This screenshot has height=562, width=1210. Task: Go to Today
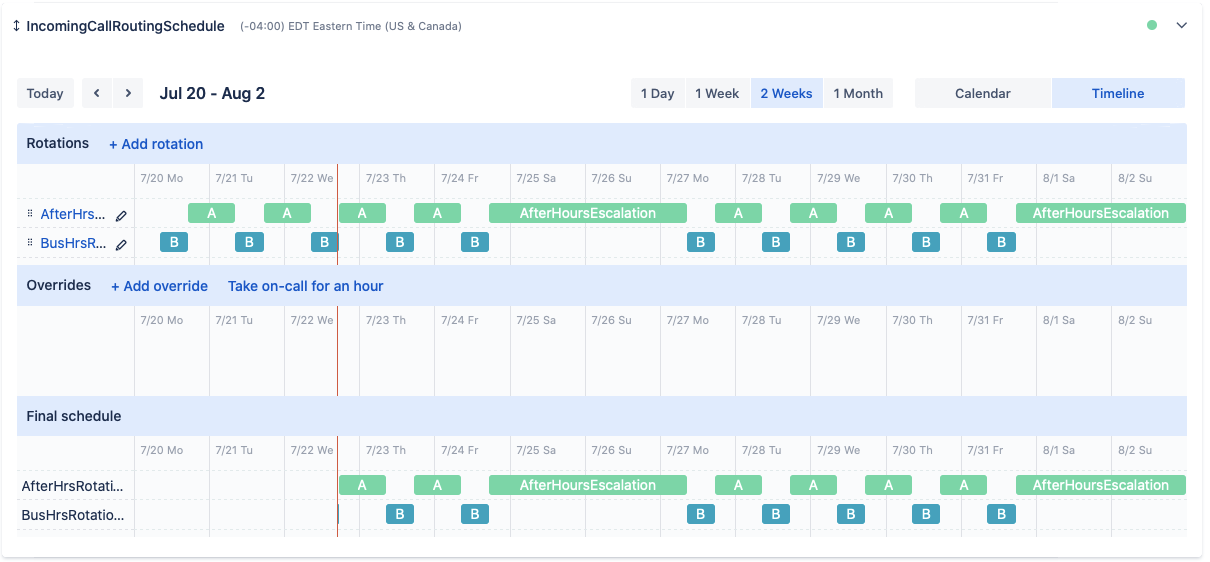click(45, 93)
